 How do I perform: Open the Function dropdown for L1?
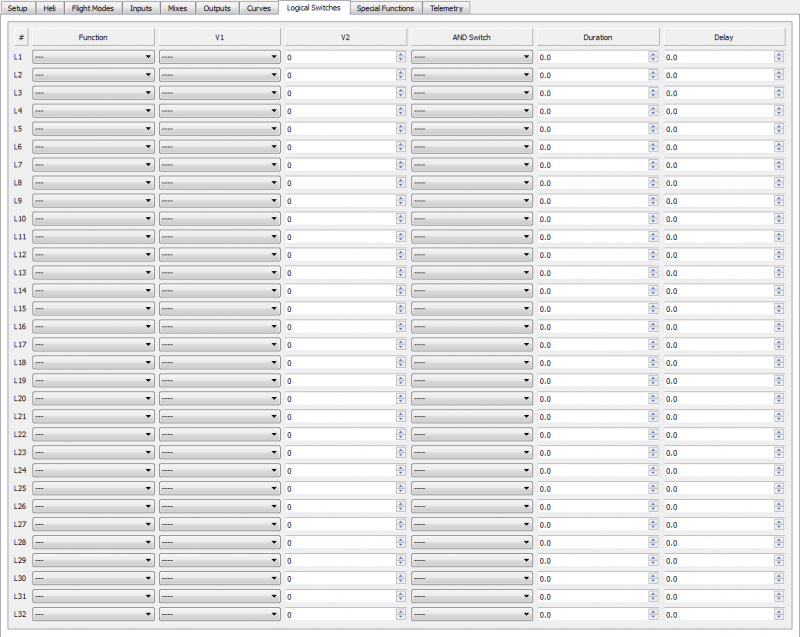click(93, 57)
